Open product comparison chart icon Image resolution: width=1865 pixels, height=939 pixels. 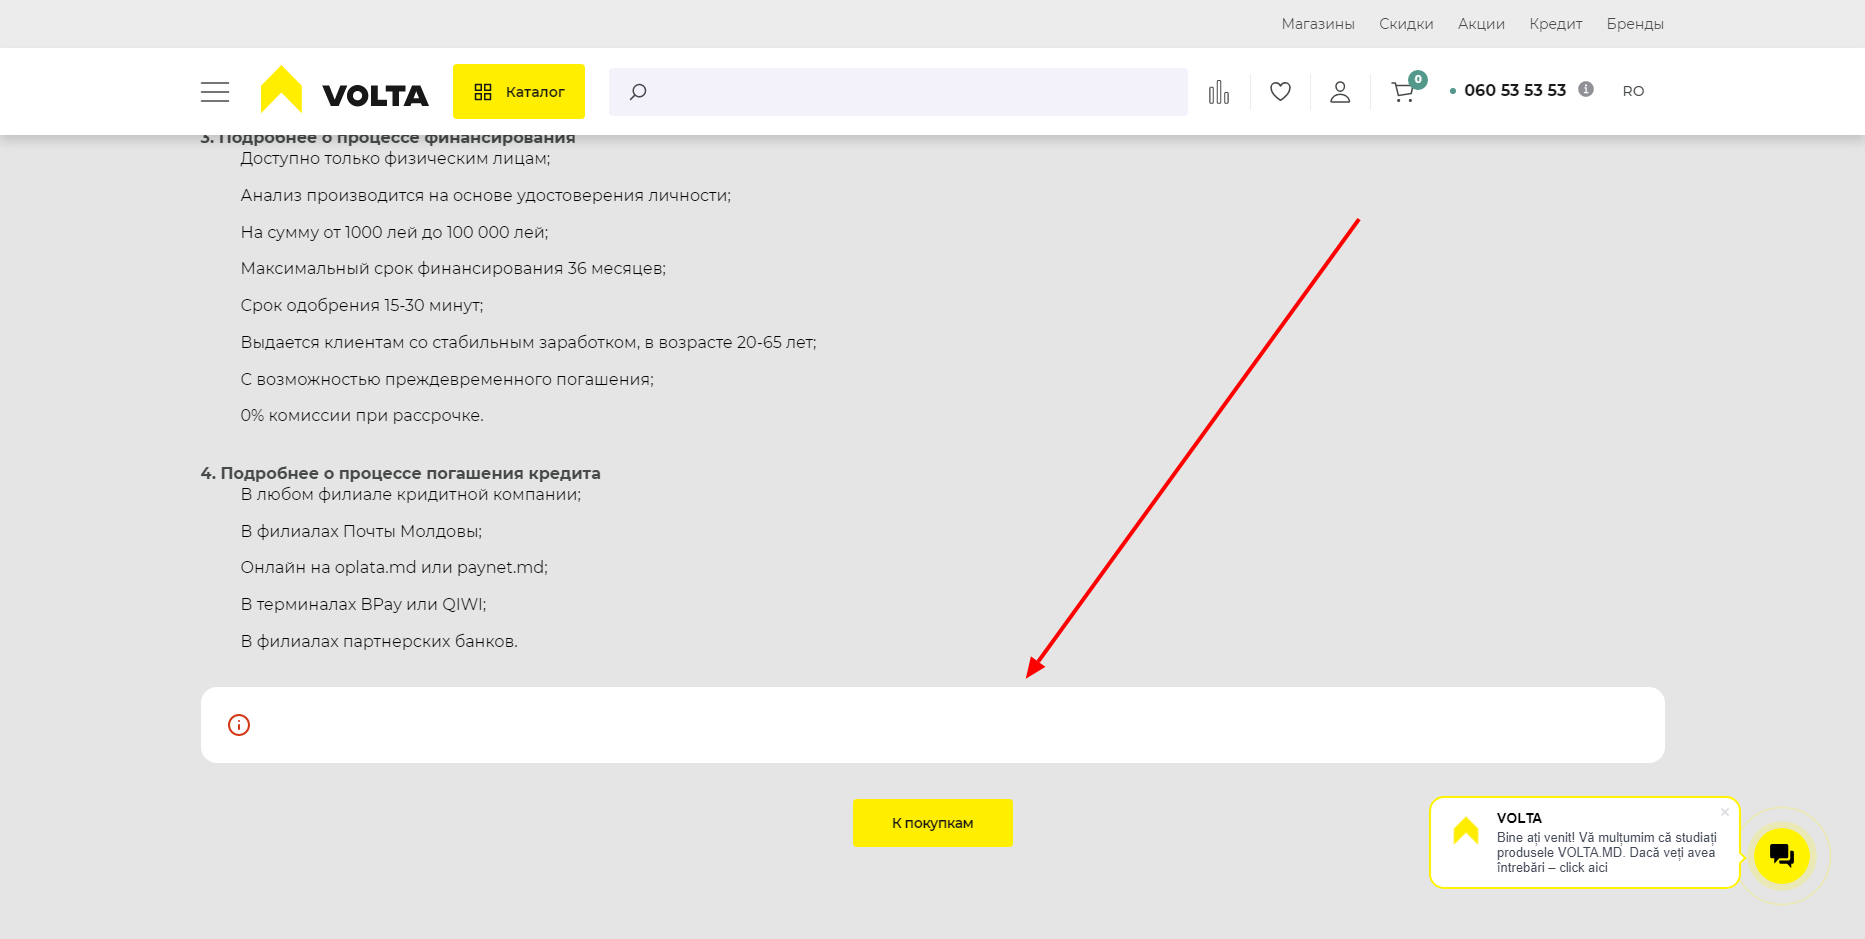point(1218,92)
